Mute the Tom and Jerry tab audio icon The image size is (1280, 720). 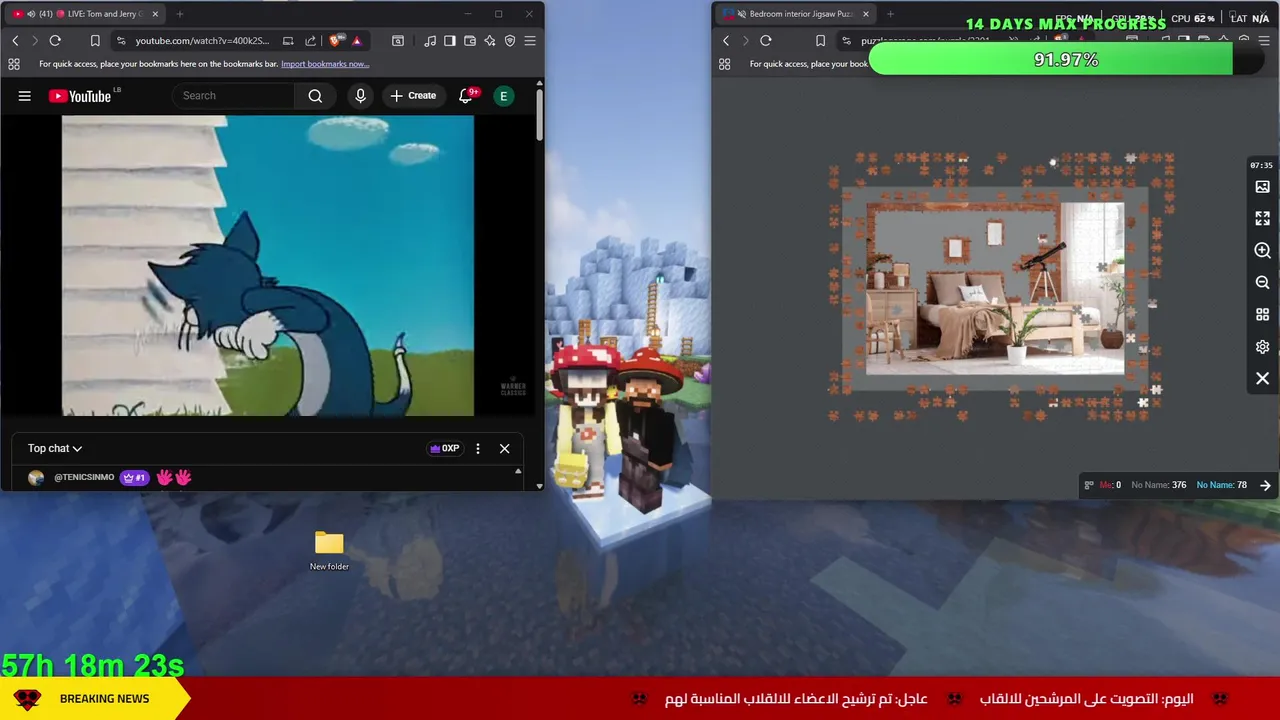tap(32, 14)
